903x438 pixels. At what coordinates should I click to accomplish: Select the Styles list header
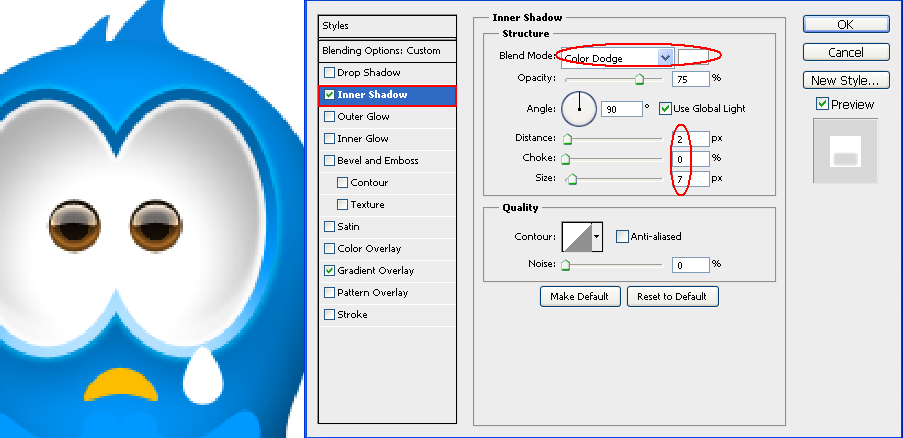pos(387,26)
